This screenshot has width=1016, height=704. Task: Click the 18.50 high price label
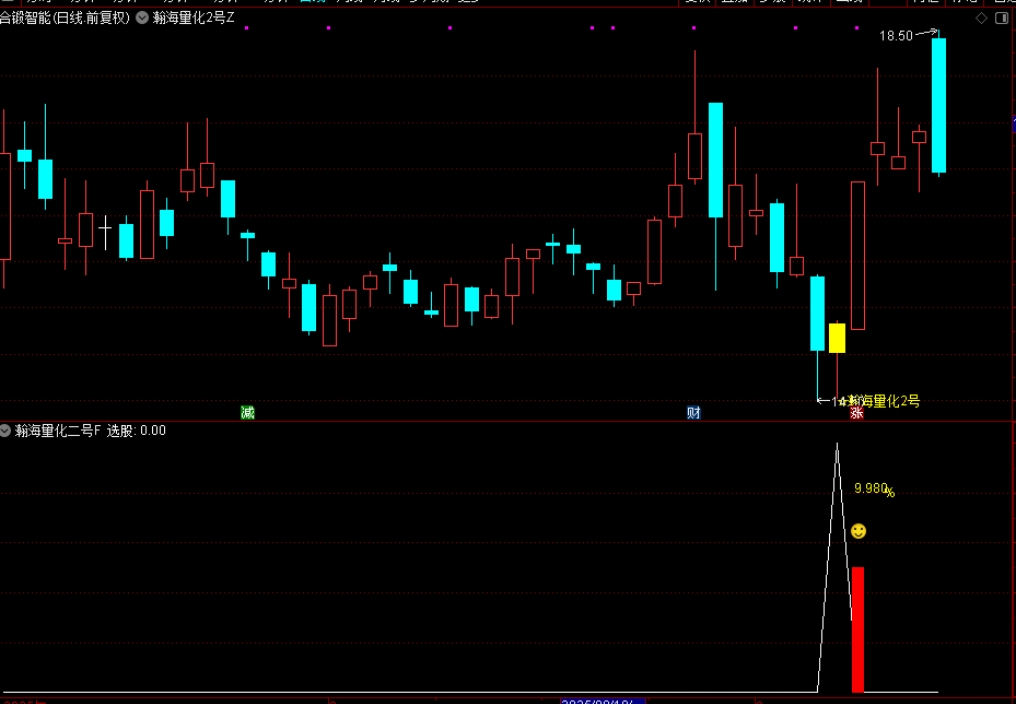(x=895, y=36)
